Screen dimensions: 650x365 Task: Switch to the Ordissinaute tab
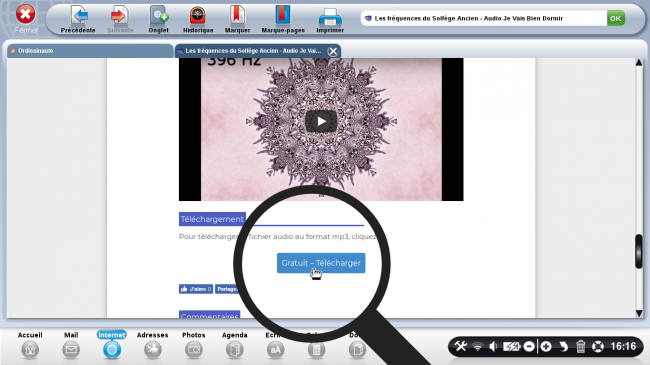90,51
